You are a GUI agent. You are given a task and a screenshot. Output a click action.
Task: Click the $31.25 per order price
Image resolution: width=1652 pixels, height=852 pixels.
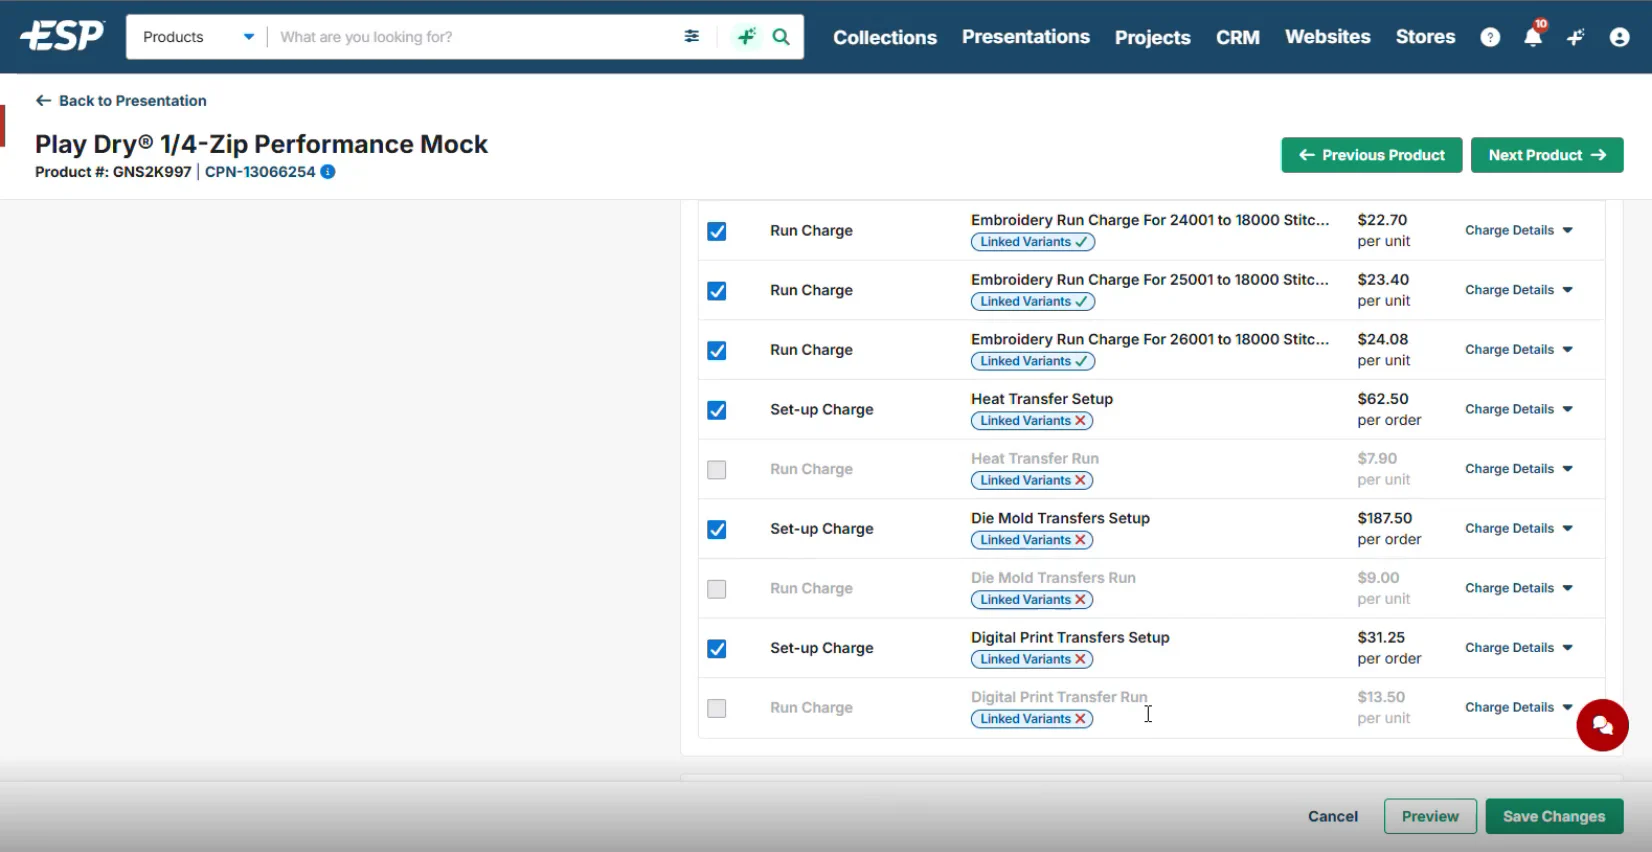[x=1389, y=648]
